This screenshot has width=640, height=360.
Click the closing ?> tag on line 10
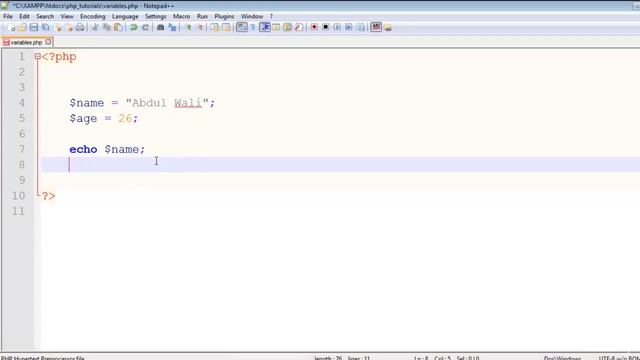pyautogui.click(x=48, y=196)
